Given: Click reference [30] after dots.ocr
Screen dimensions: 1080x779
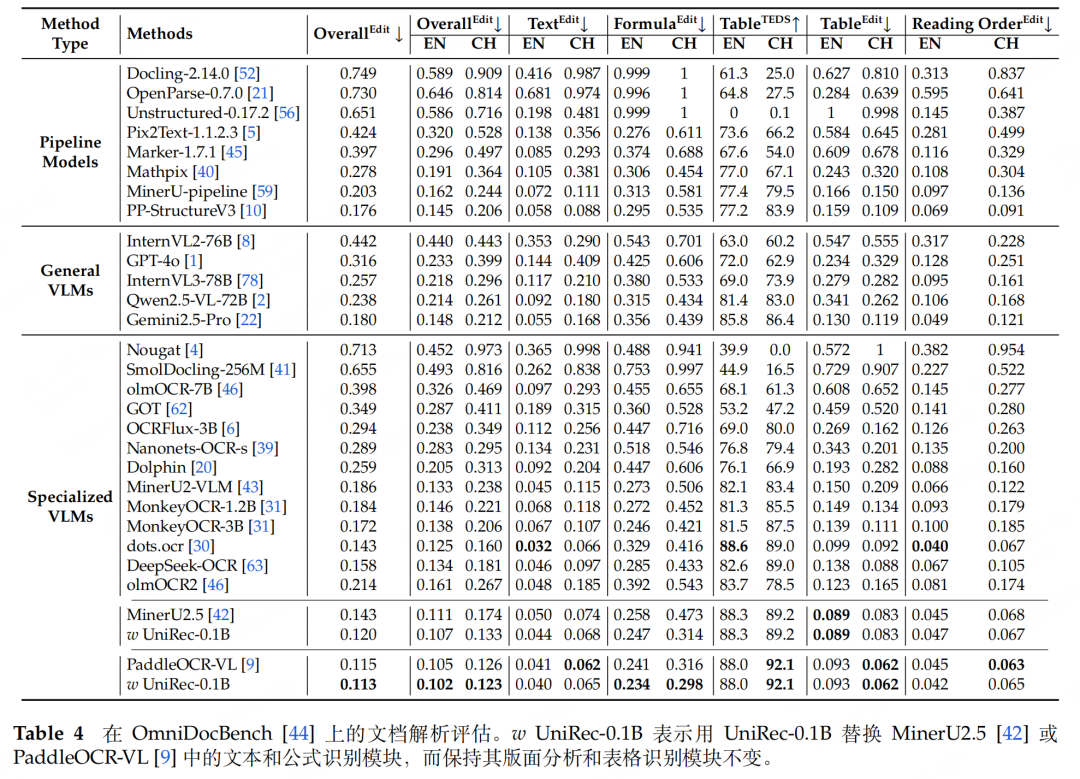Looking at the screenshot, I should [x=201, y=546].
